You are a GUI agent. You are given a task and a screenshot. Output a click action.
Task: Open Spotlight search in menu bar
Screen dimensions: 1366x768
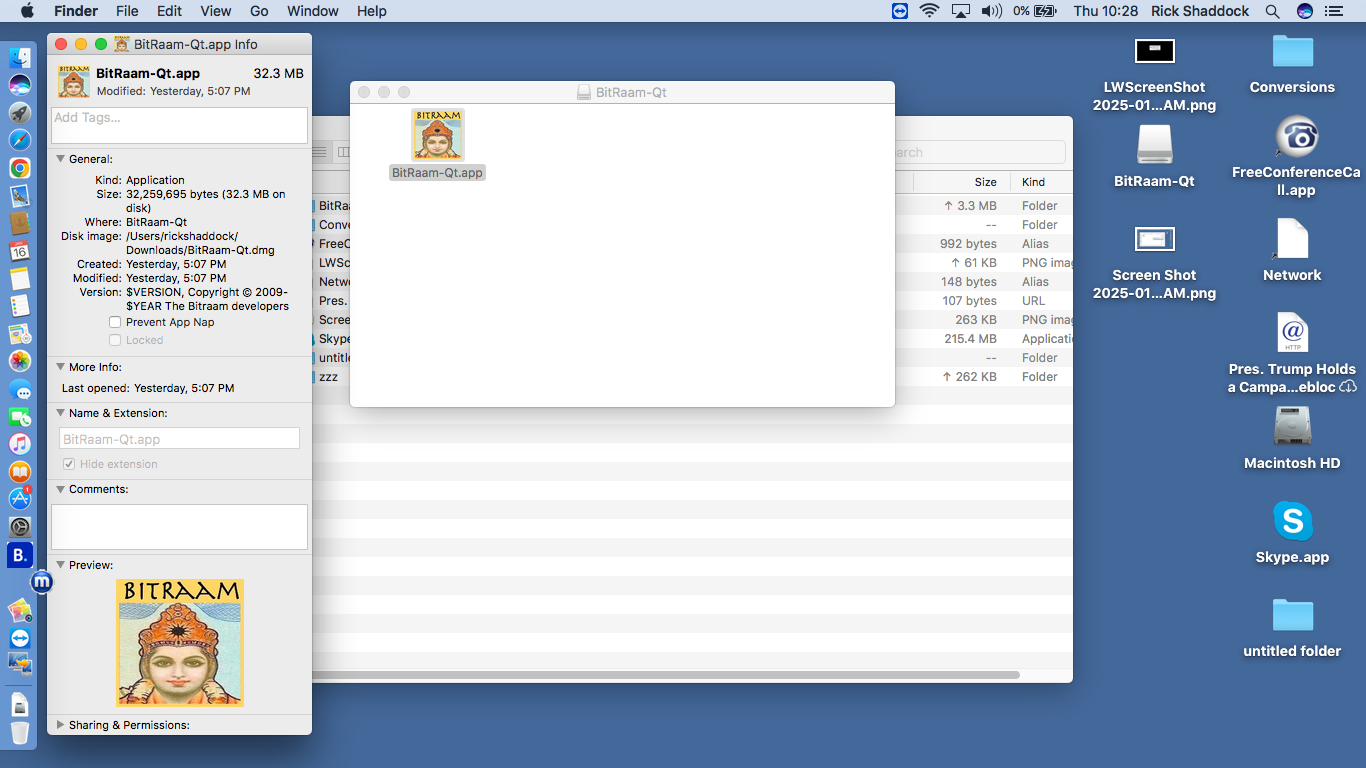click(x=1272, y=11)
